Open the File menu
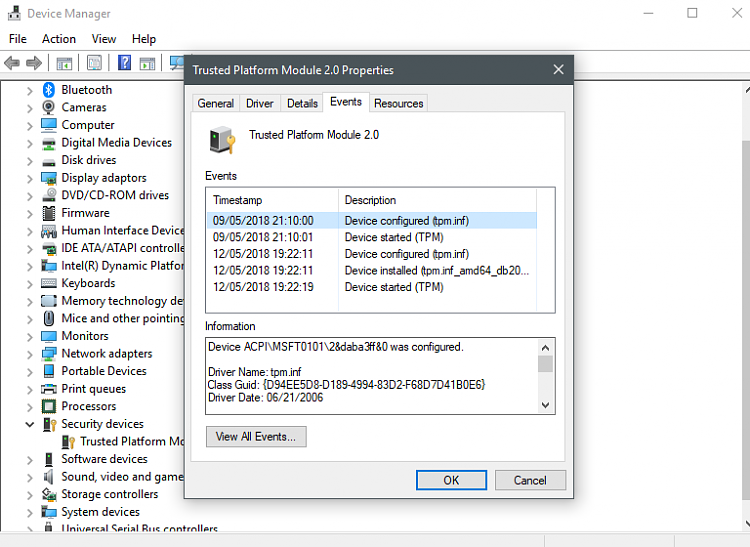The height and width of the screenshot is (547, 750). click(18, 39)
